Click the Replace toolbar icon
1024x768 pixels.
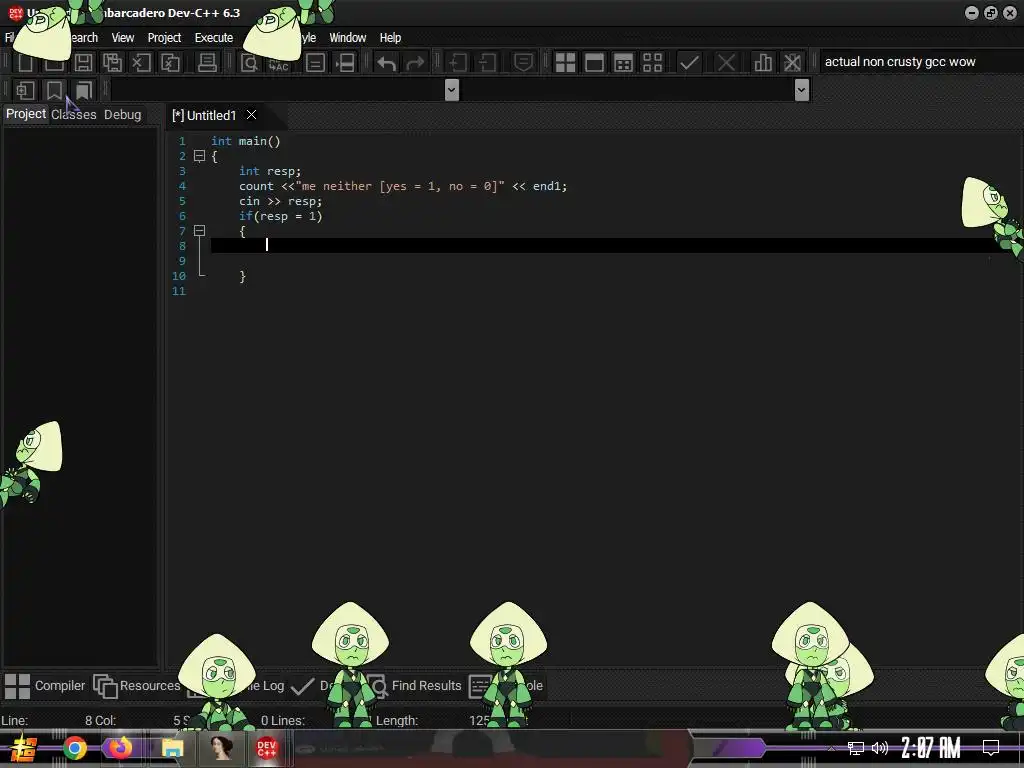[279, 63]
